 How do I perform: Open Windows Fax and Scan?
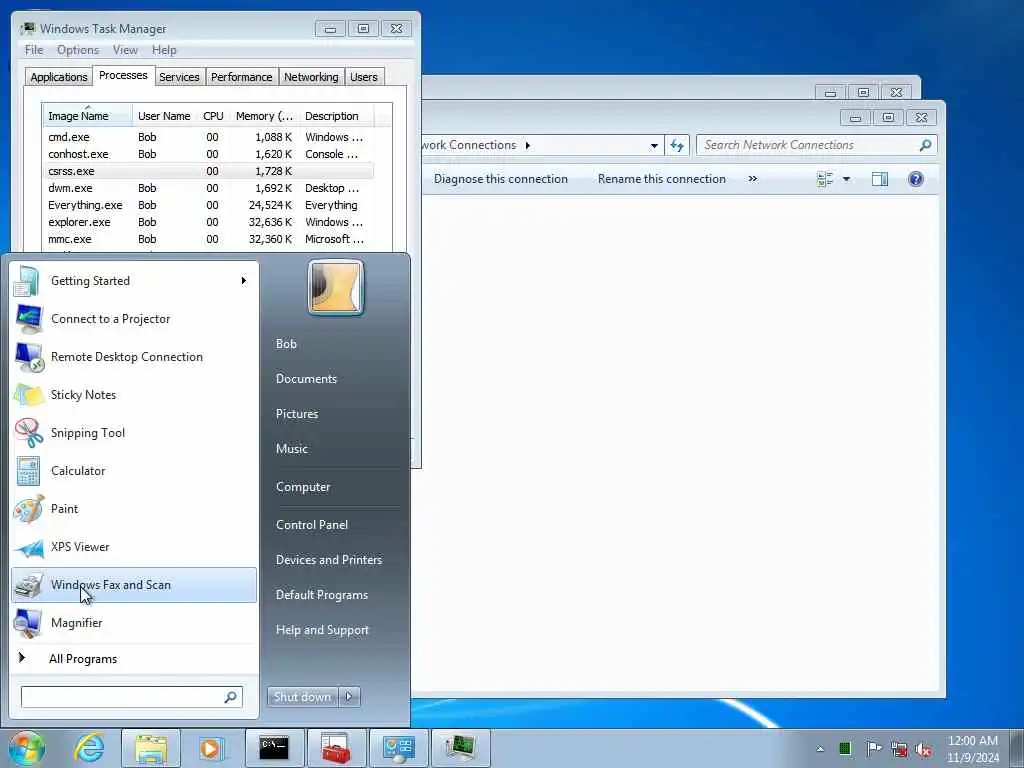pyautogui.click(x=134, y=584)
